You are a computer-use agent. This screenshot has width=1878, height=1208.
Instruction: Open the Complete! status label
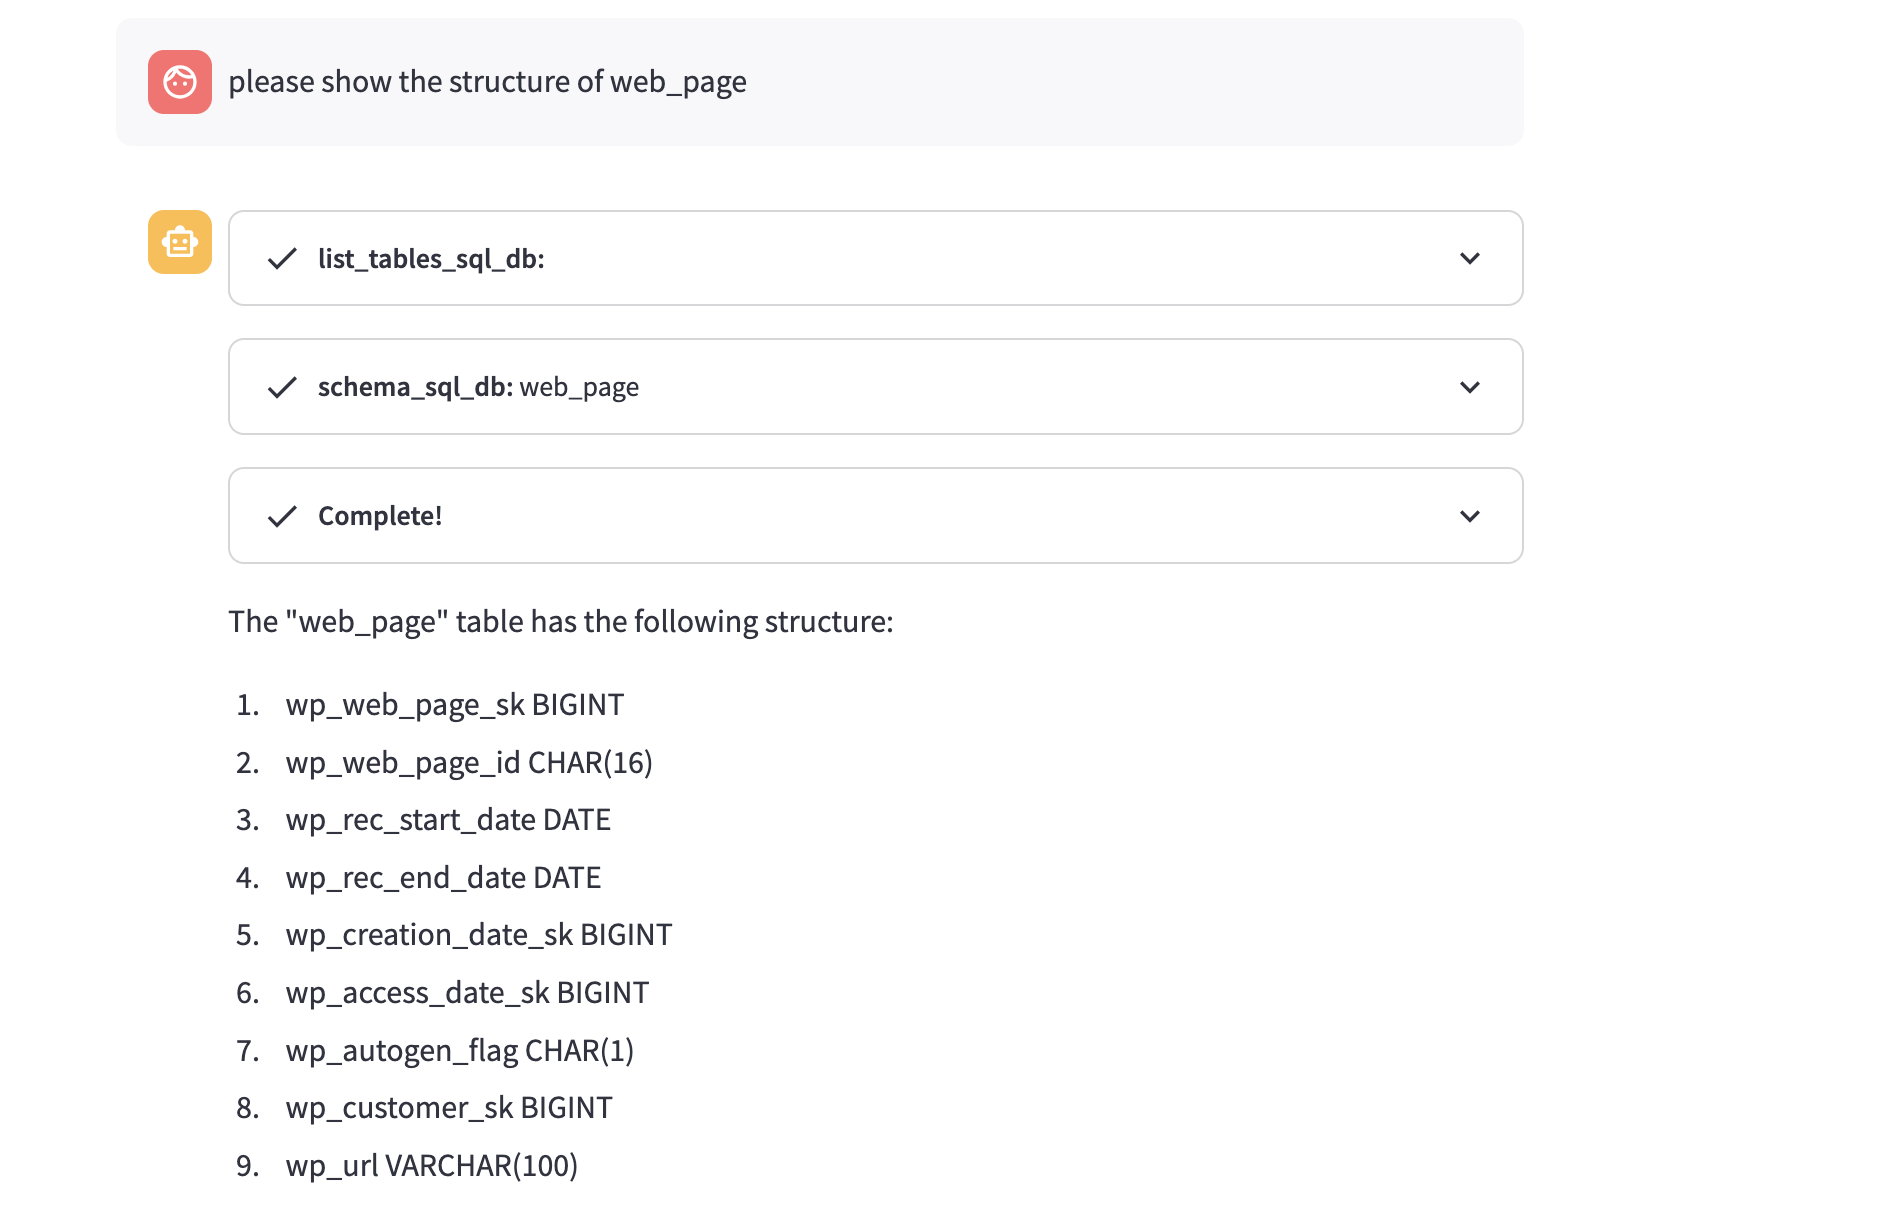380,516
